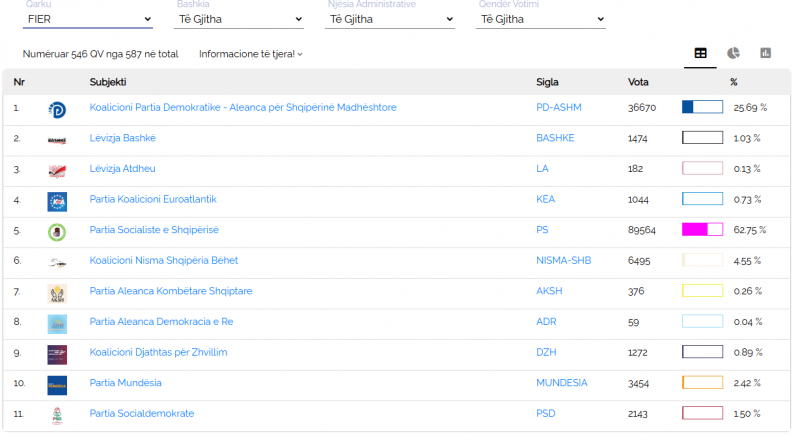Open the Lëvizja Atdheu link

click(122, 169)
